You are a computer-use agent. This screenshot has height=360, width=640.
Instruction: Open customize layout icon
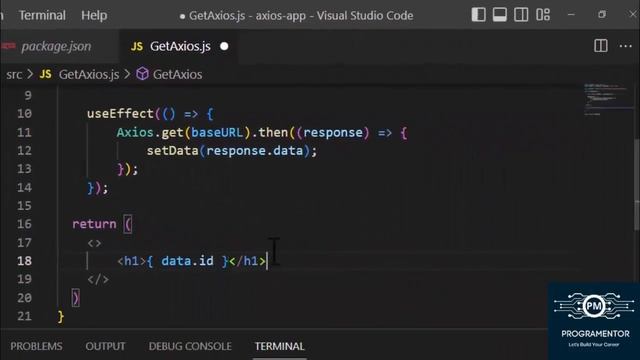coord(543,15)
